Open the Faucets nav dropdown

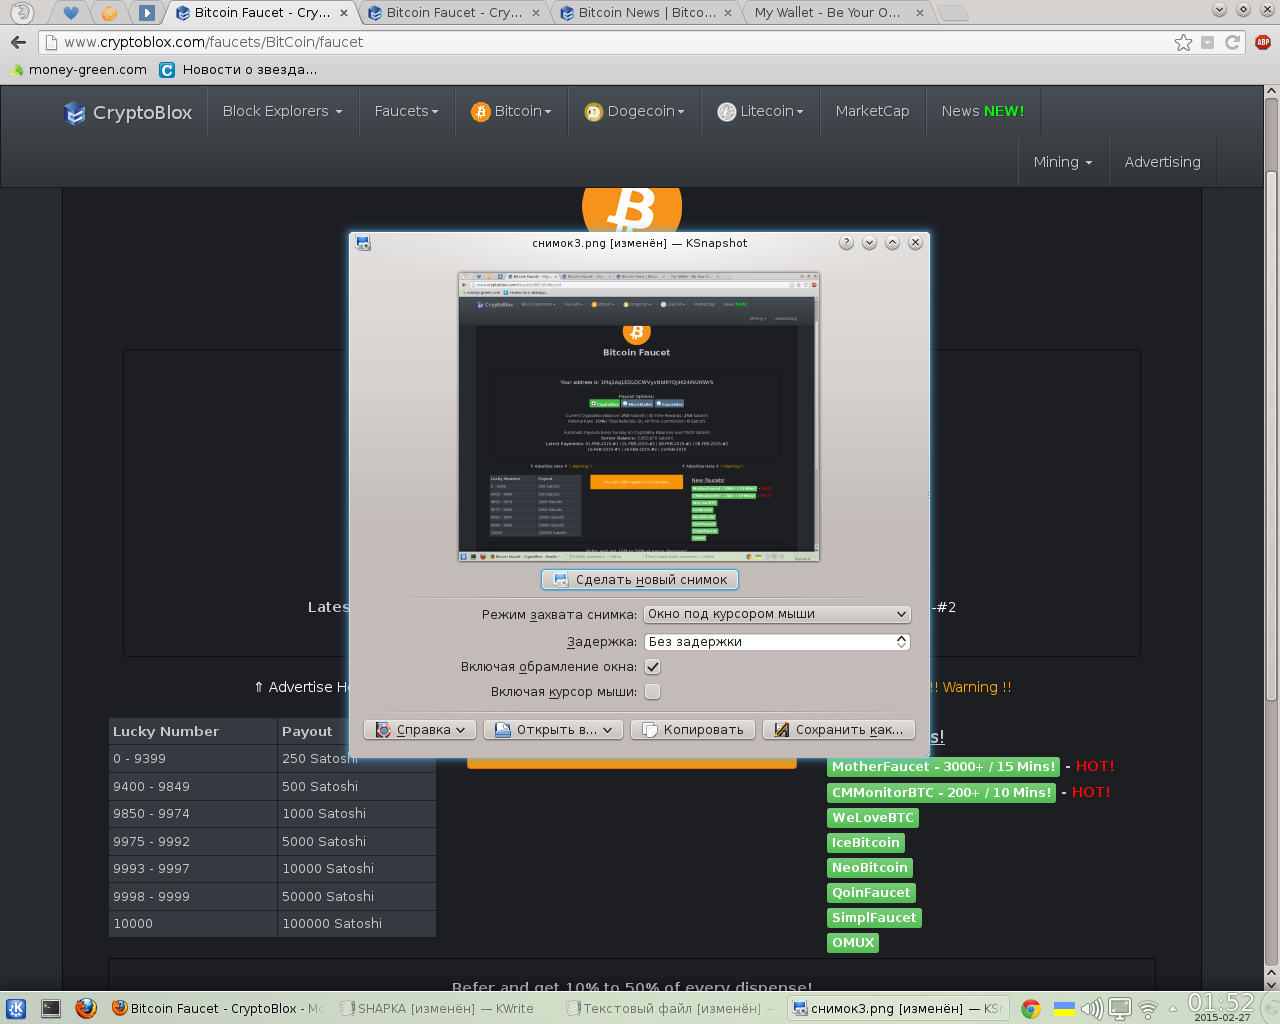coord(406,111)
